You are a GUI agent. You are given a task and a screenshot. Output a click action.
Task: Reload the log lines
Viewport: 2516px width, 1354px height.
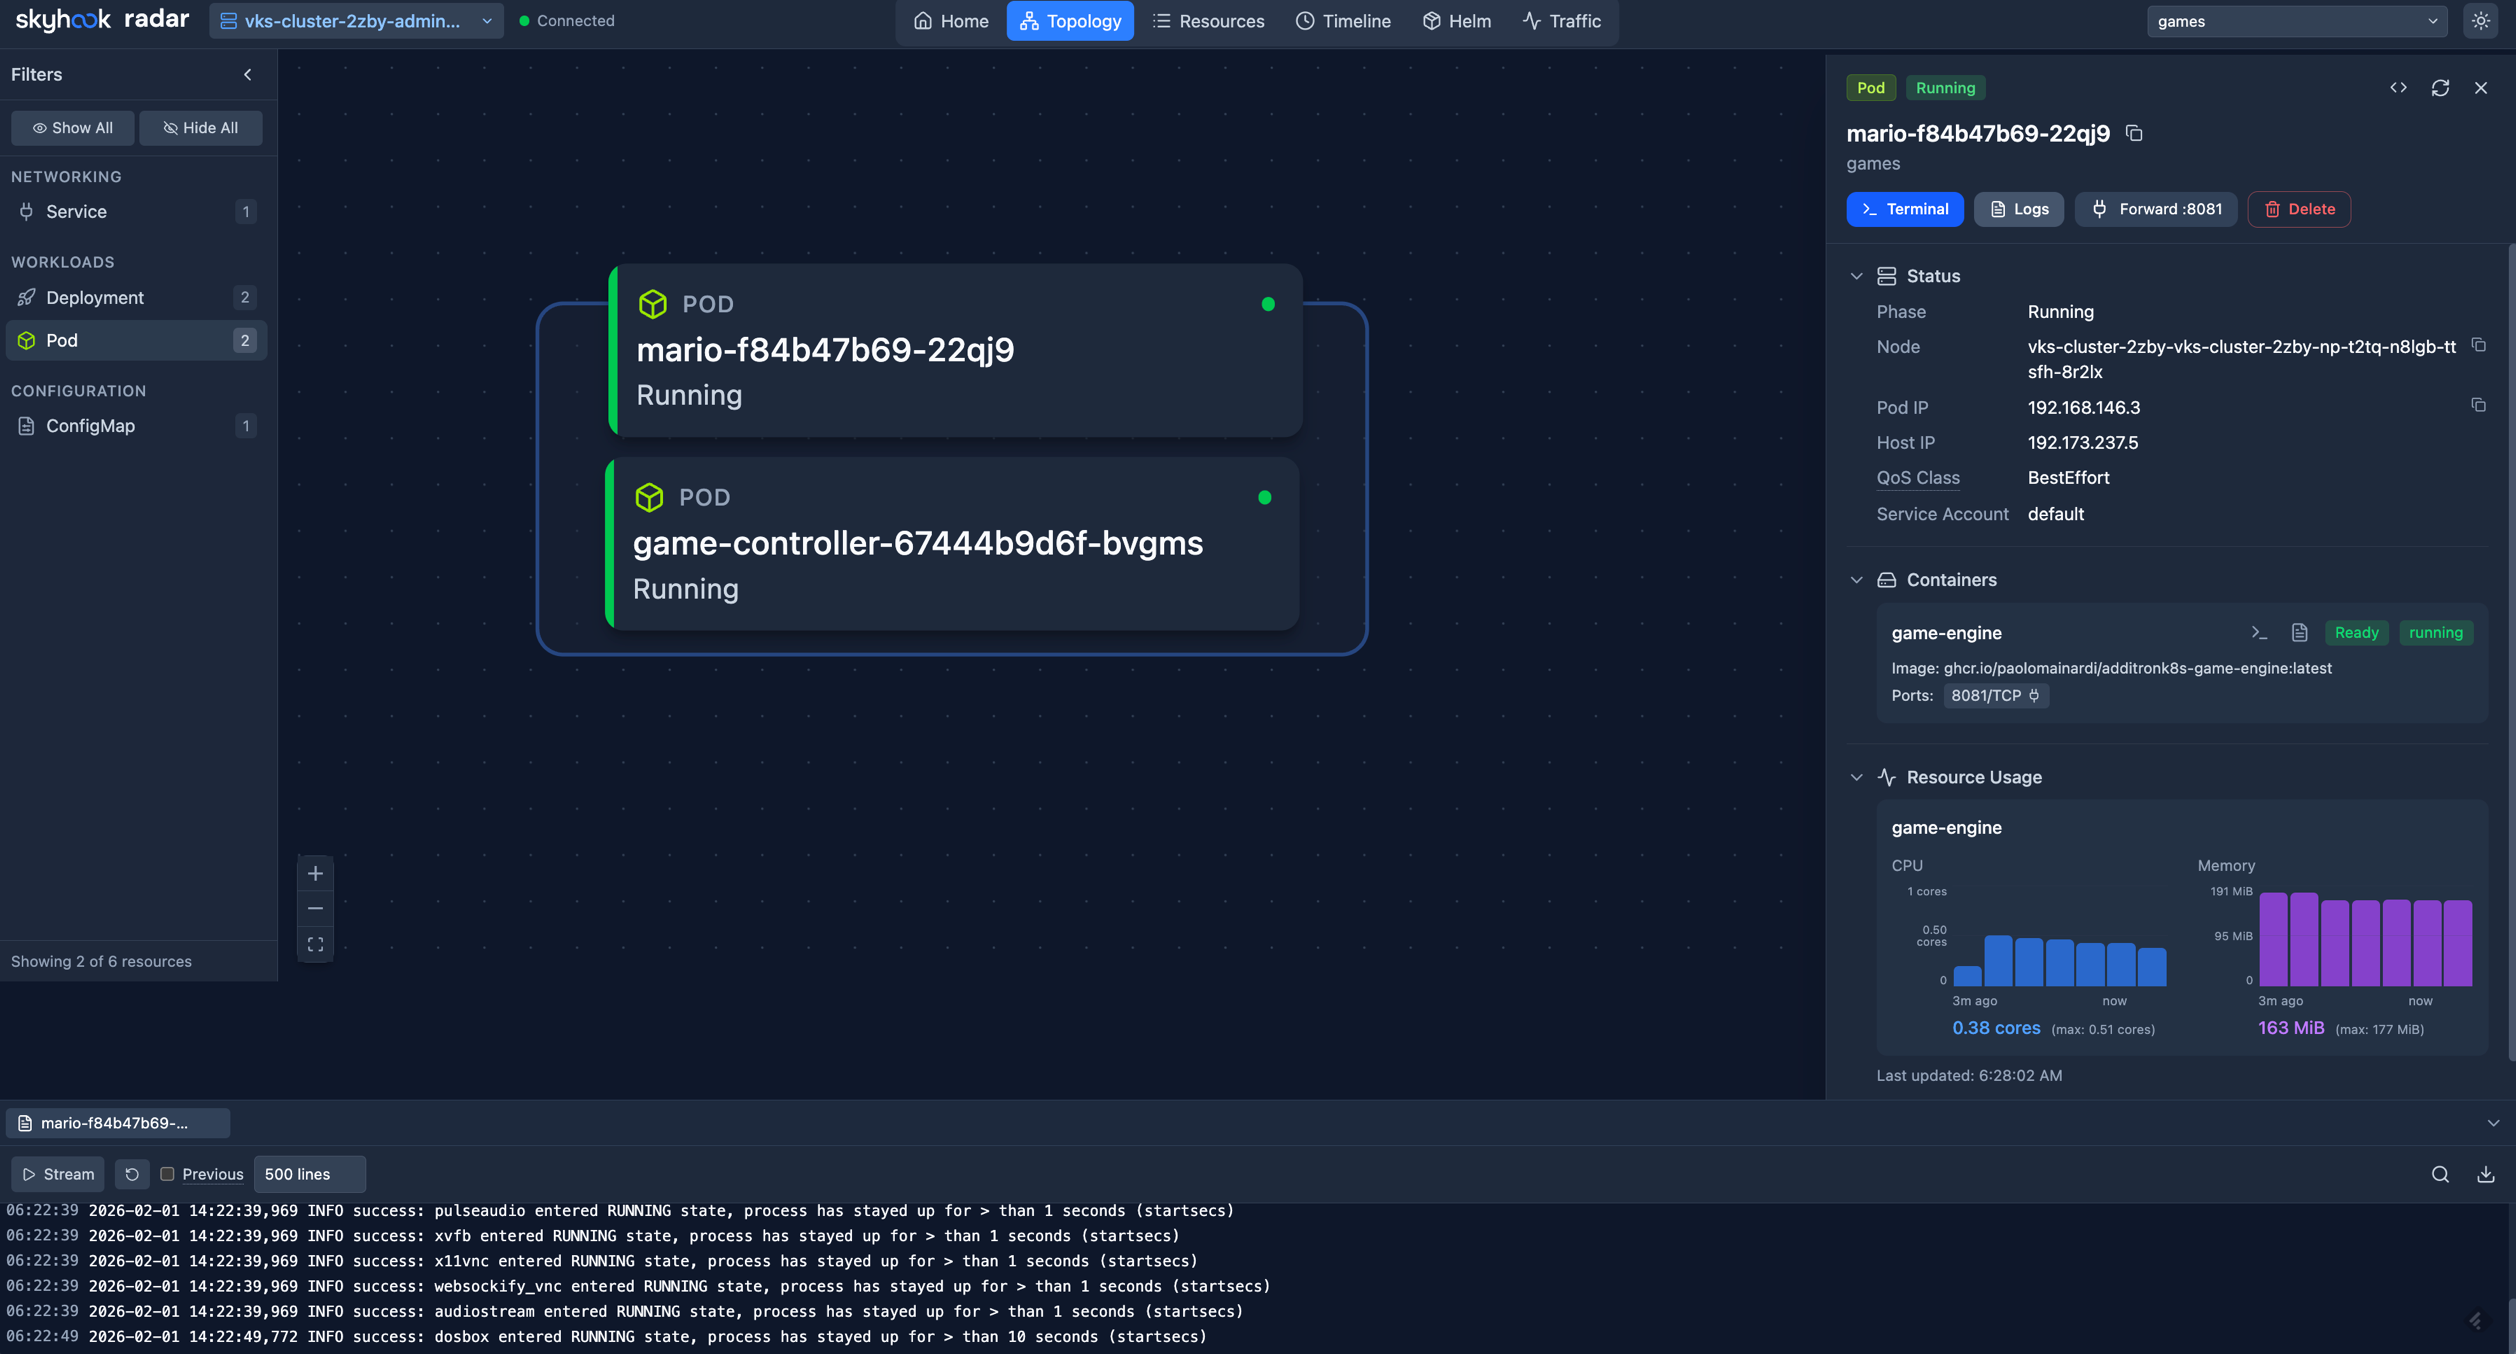coord(132,1174)
